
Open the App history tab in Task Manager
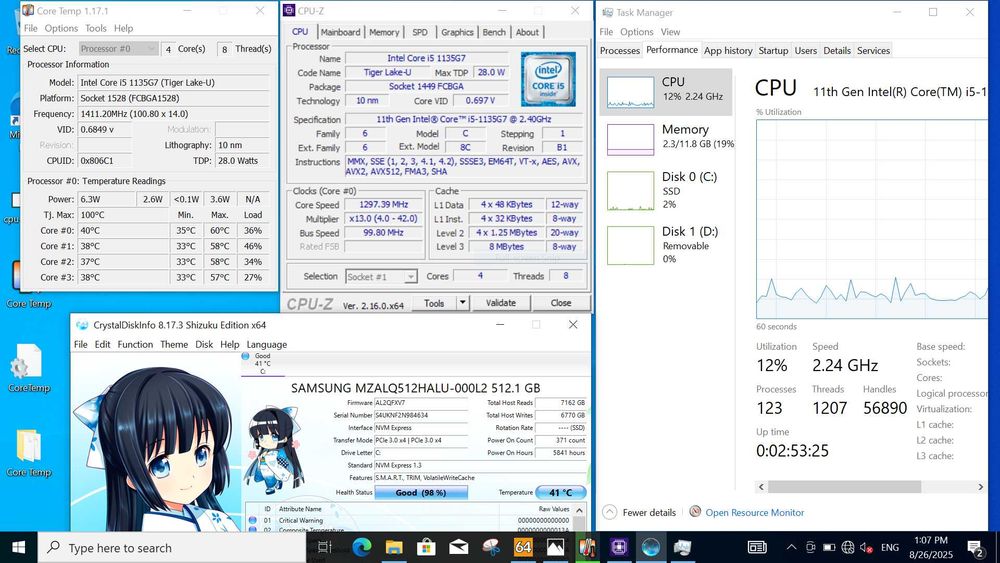(x=728, y=50)
